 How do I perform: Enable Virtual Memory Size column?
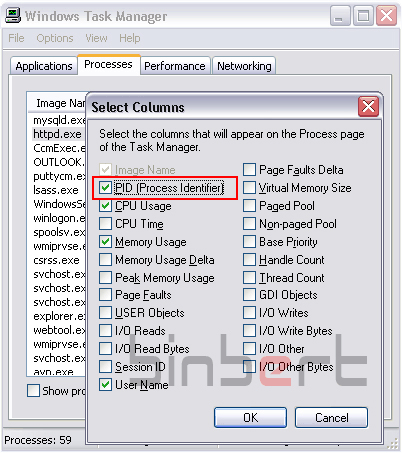point(249,188)
